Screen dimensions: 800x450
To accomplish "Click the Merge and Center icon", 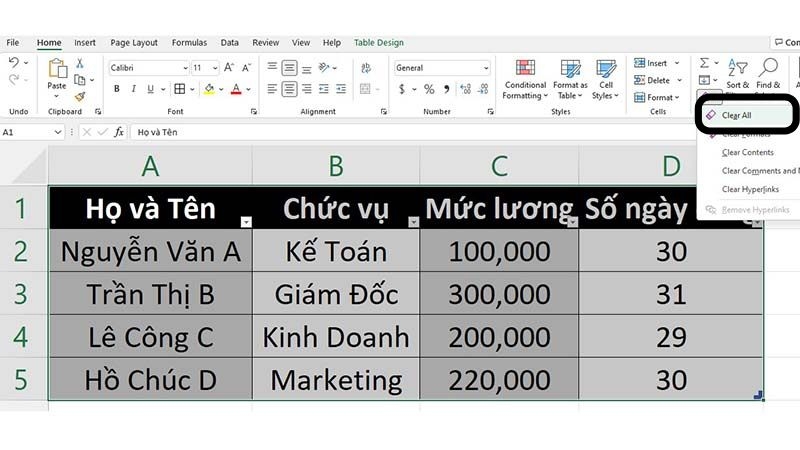I will (x=365, y=89).
